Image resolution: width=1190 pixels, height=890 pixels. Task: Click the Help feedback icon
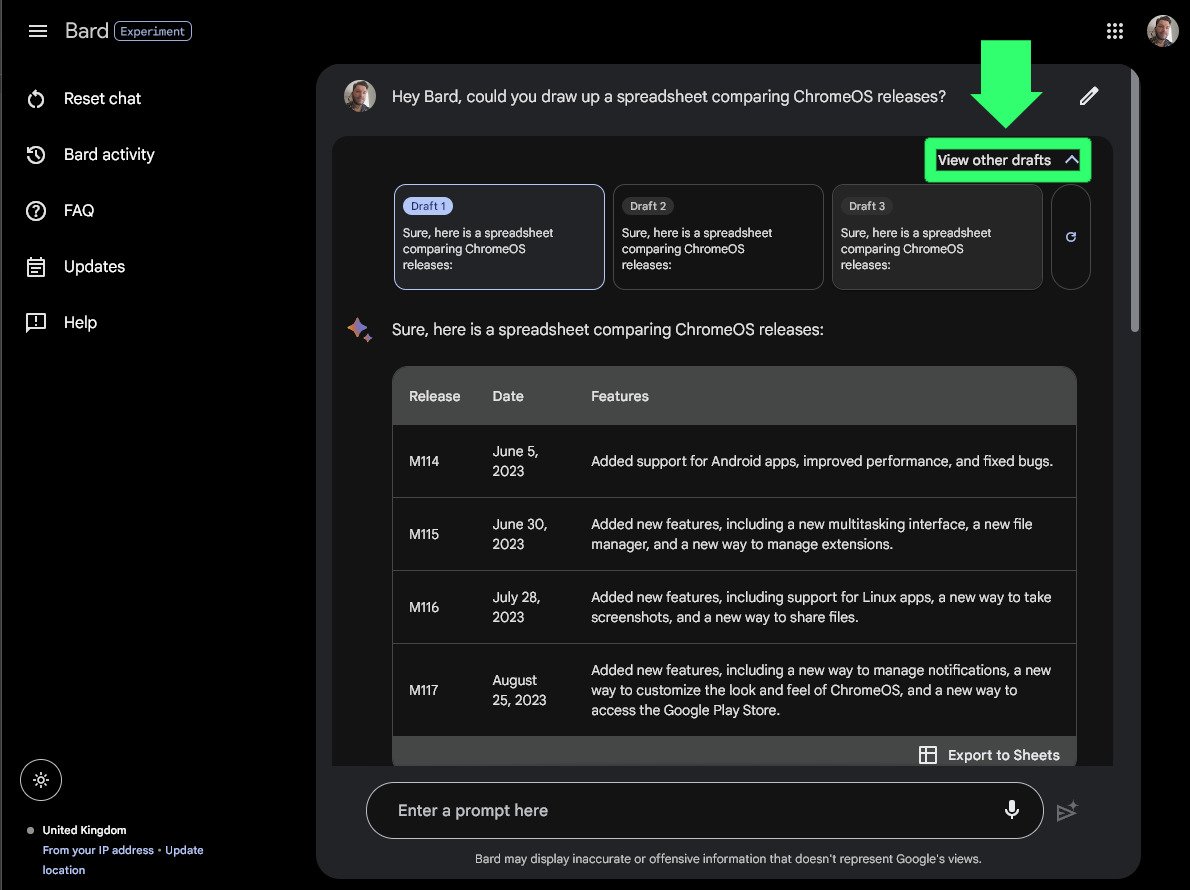(36, 323)
